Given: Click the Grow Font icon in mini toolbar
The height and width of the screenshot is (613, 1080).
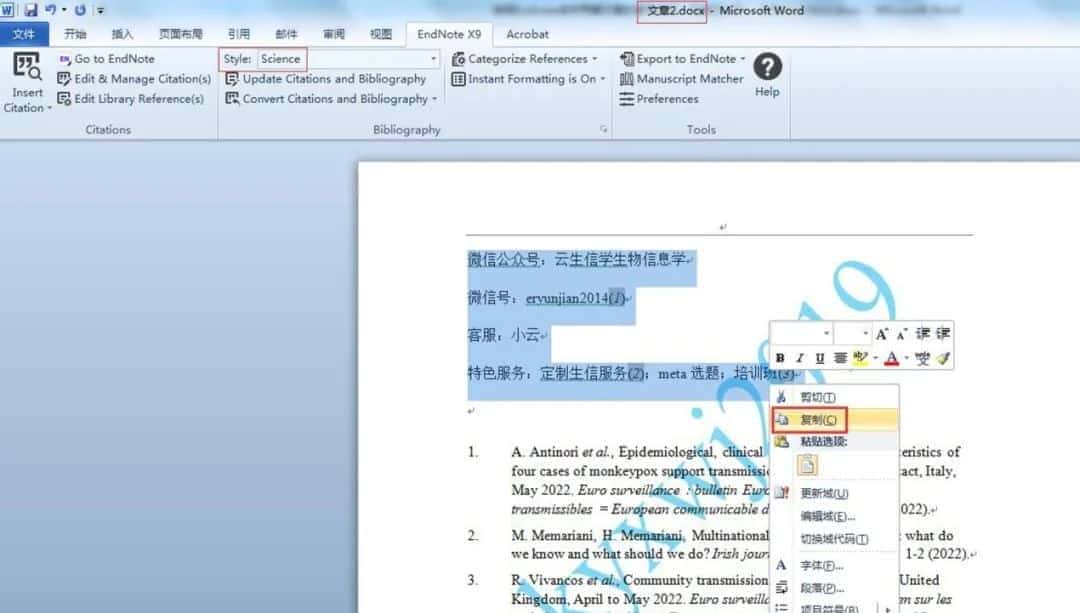Looking at the screenshot, I should point(882,334).
